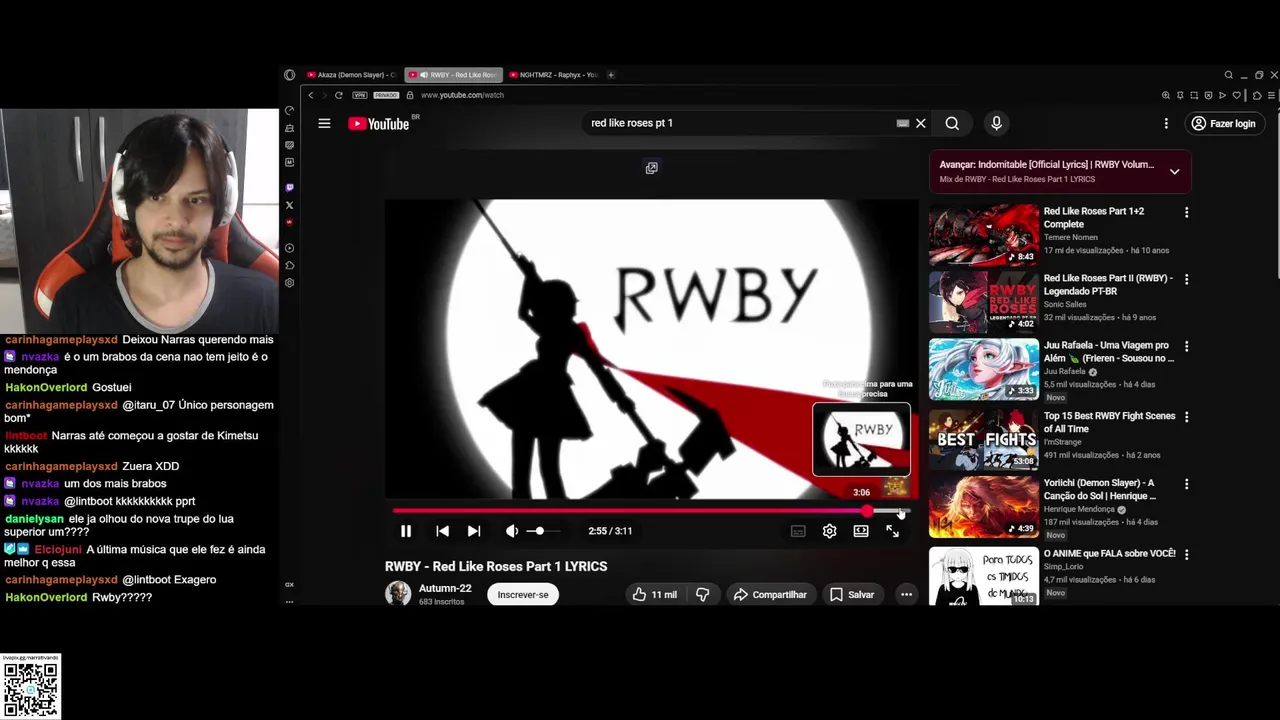Toggle the VPN badge in address bar
Image resolution: width=1280 pixels, height=720 pixels.
click(x=360, y=95)
